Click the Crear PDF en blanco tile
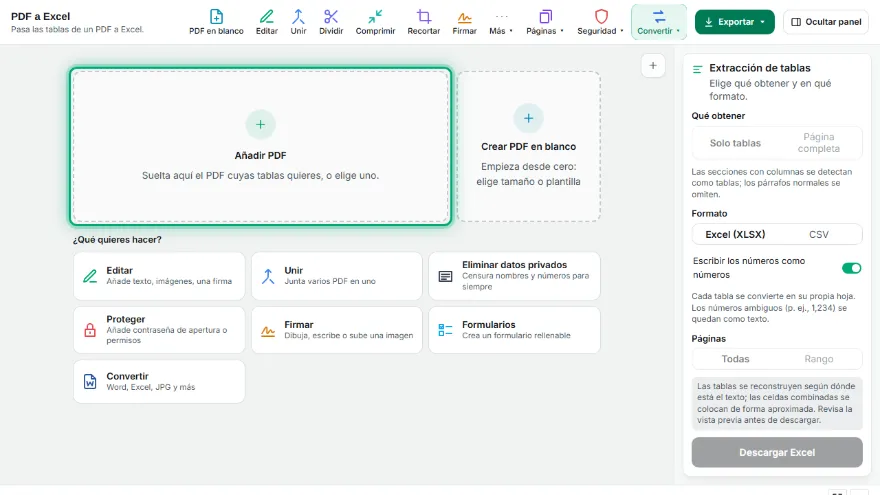The width and height of the screenshot is (880, 495). (x=529, y=146)
